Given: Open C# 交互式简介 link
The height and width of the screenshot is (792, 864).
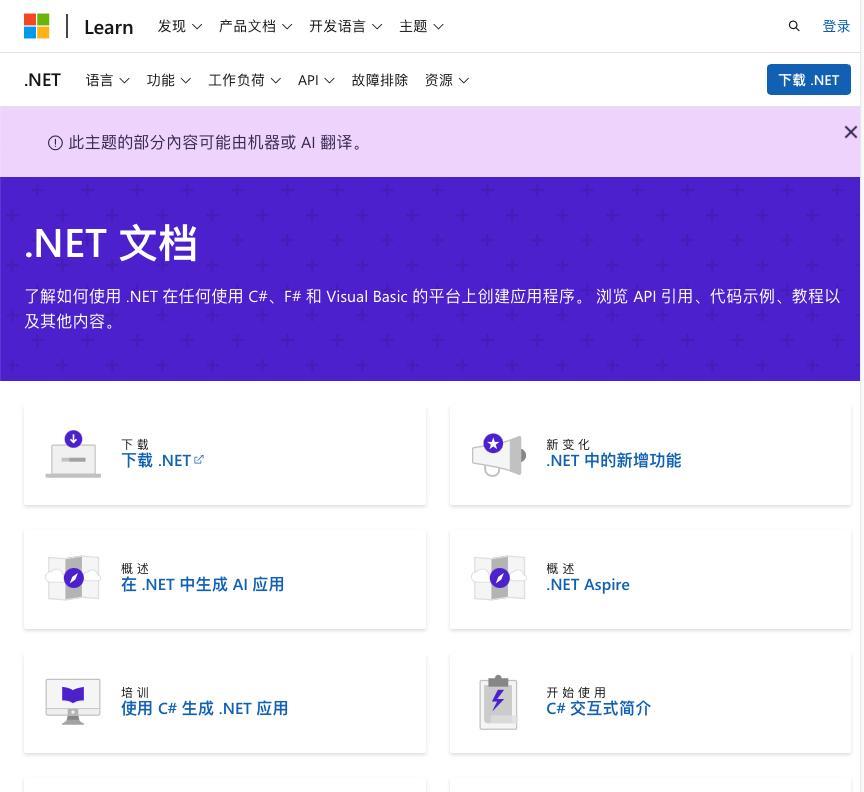Looking at the screenshot, I should (598, 708).
